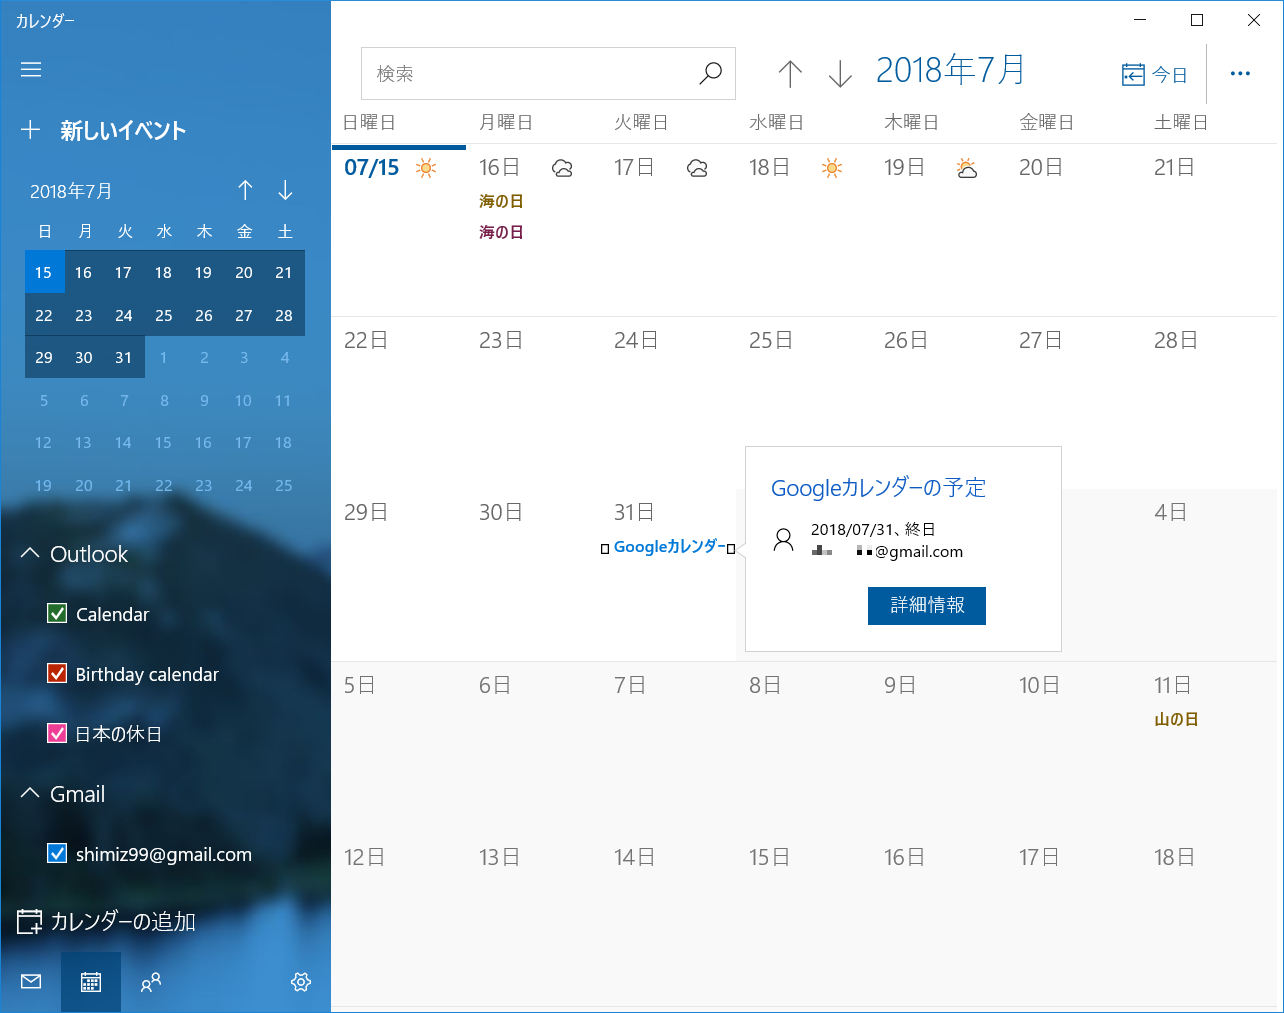Open the more options ellipsis menu

click(x=1240, y=73)
